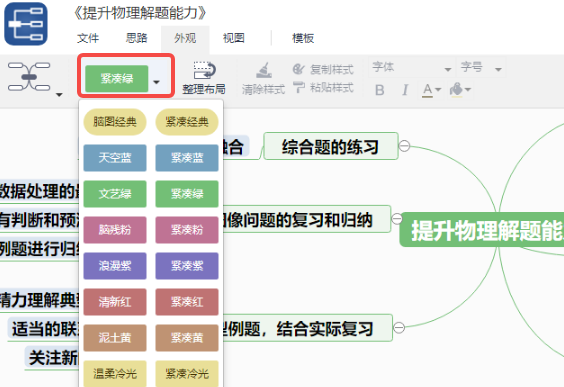Select the central 提升物理解题能力 node
The height and width of the screenshot is (387, 564).
(x=482, y=230)
